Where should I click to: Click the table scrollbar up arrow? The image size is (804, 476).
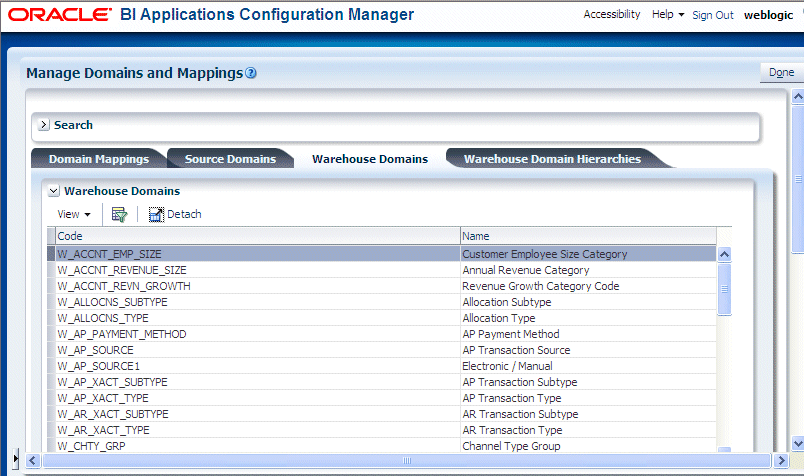[724, 254]
